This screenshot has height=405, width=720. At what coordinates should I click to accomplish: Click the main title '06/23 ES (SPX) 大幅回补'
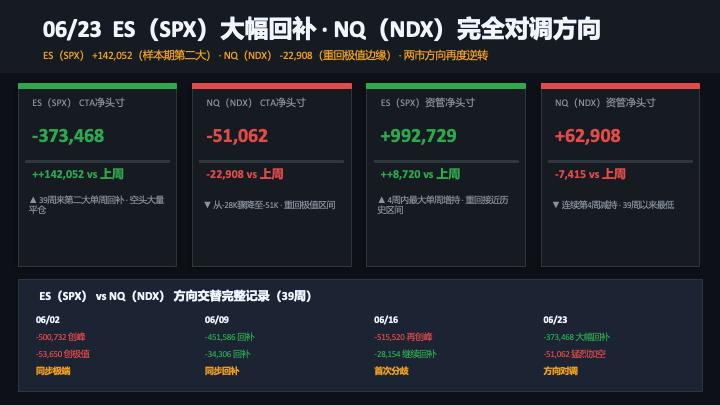click(x=180, y=29)
